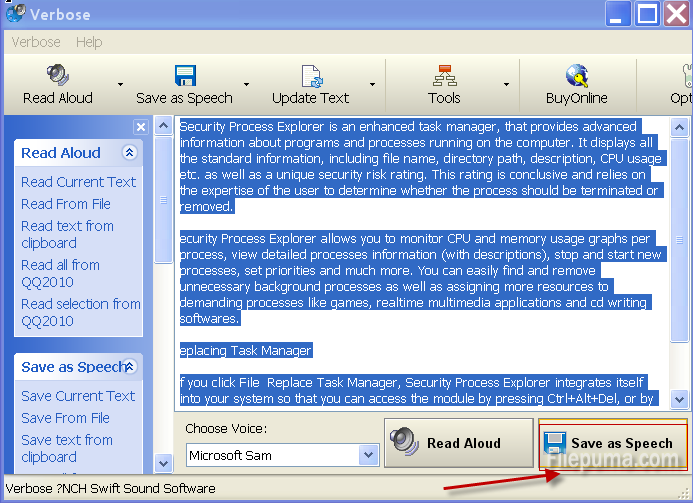Click the BuyOnline toolbar icon
The image size is (693, 503).
(x=576, y=76)
